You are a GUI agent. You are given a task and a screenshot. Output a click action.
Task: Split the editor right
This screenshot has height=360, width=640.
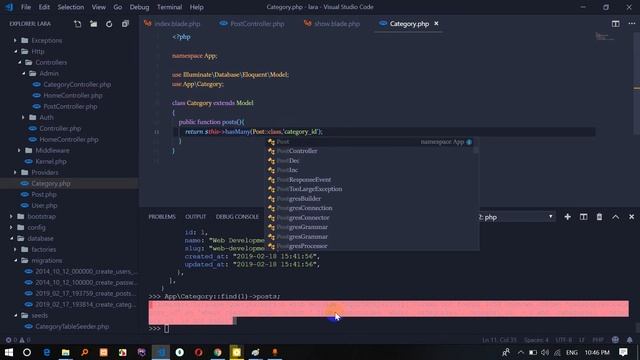coord(616,24)
